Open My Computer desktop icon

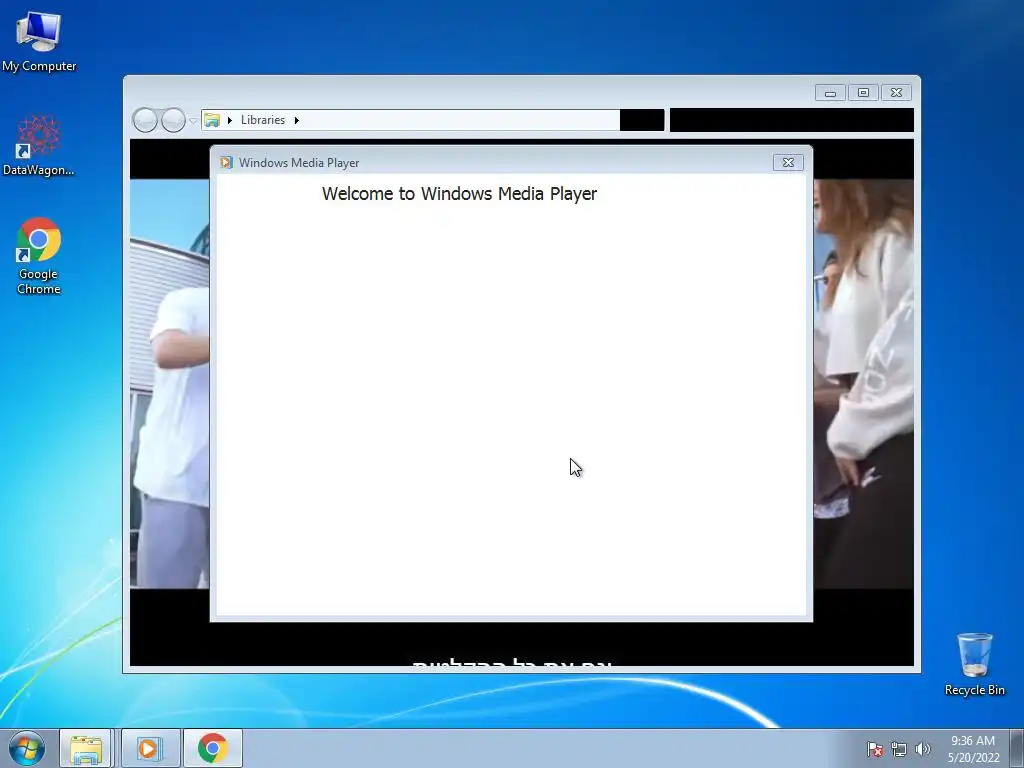39,41
